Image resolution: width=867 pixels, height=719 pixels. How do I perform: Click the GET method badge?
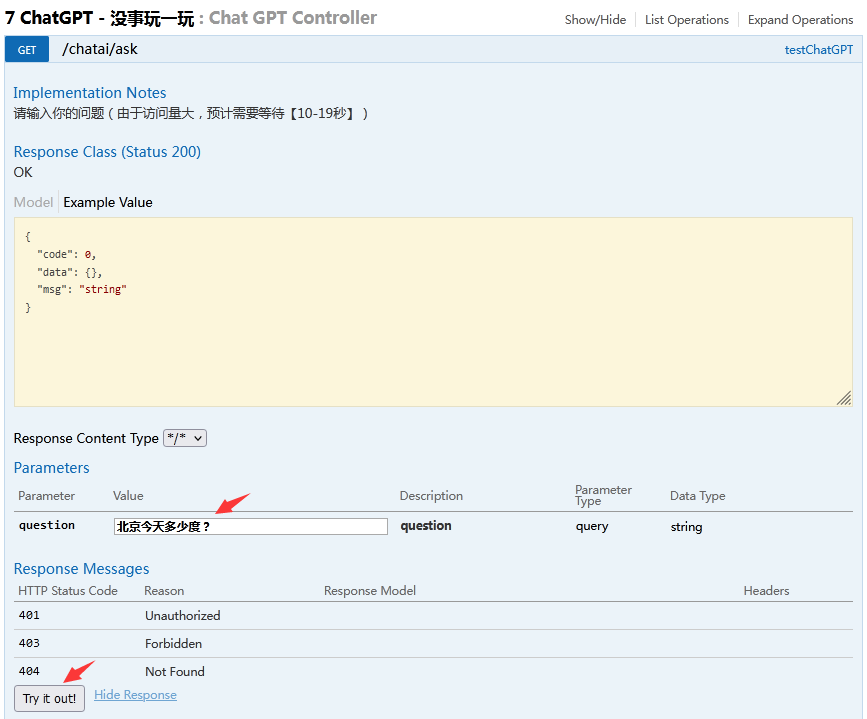click(27, 50)
